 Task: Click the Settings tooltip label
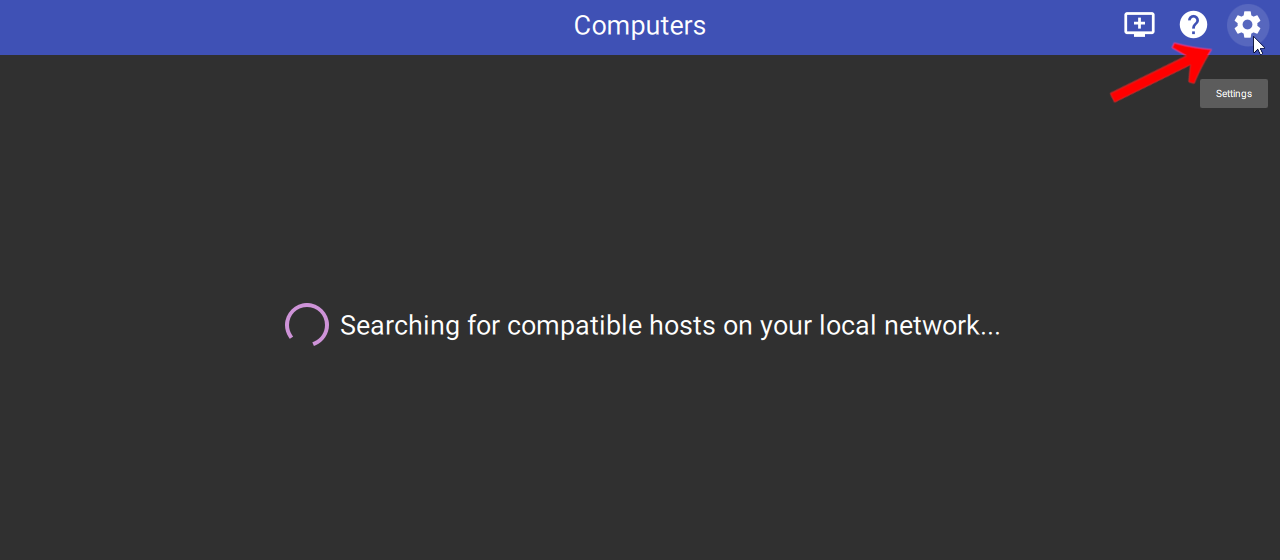1234,94
